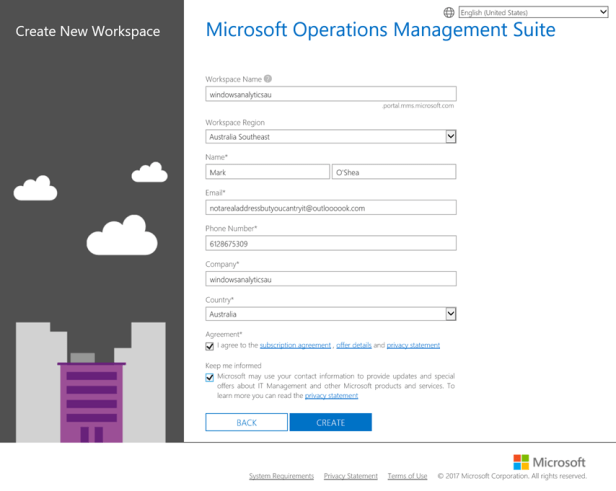Open privacy statement link in Agreement row
The image size is (616, 491).
413,345
